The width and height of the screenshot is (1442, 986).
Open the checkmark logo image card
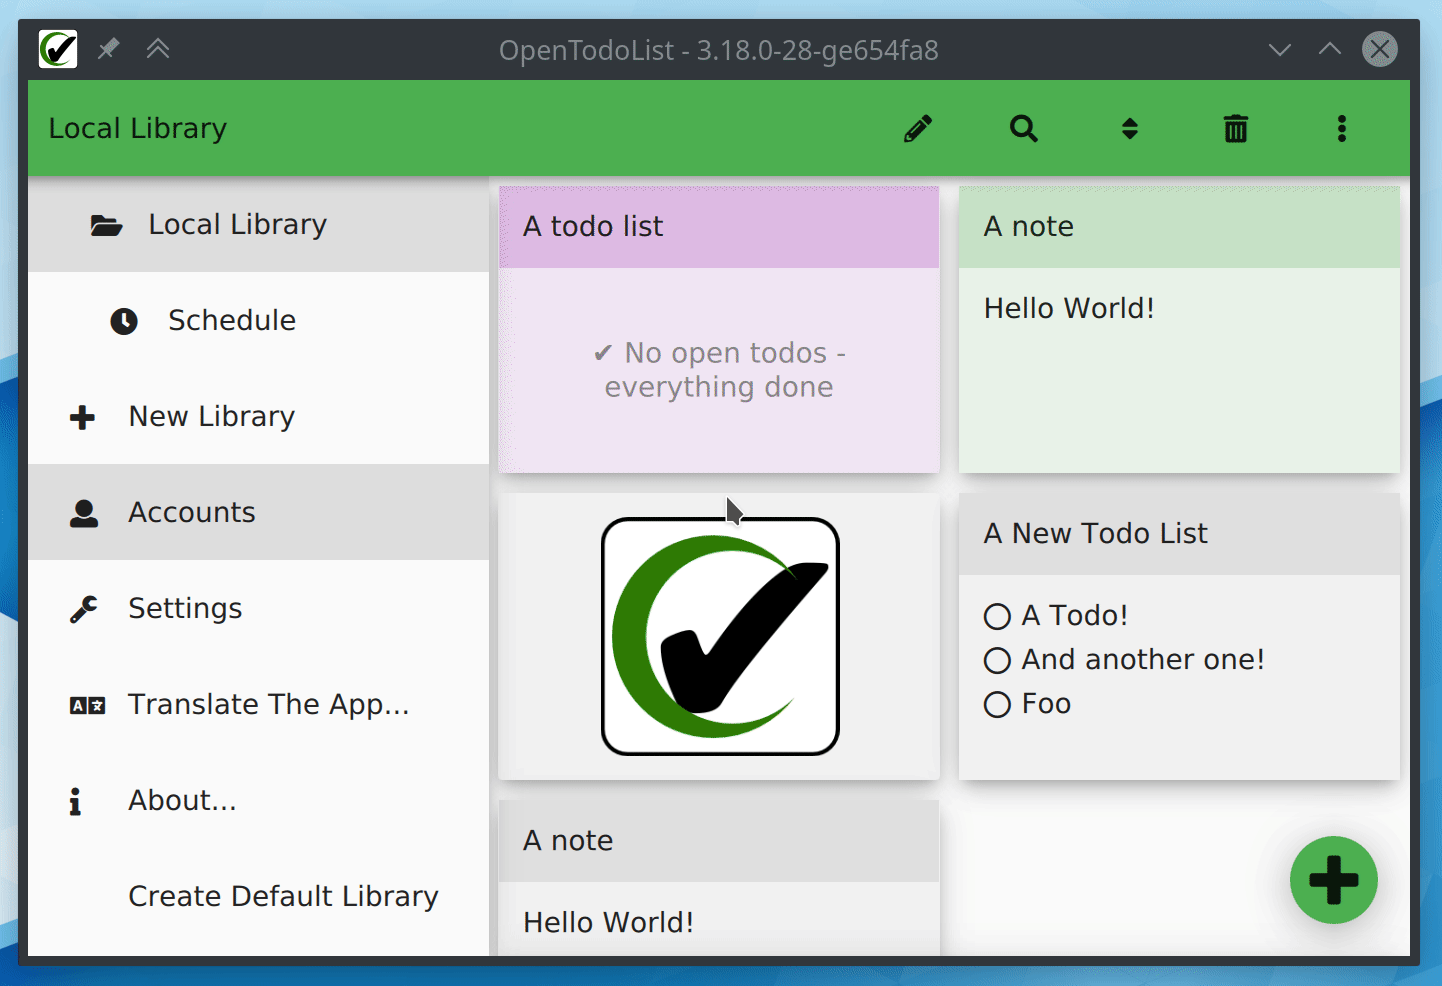(719, 636)
